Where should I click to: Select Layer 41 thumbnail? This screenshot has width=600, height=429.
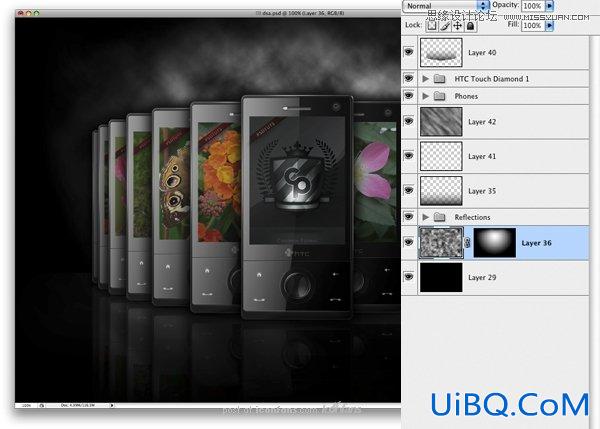click(441, 156)
